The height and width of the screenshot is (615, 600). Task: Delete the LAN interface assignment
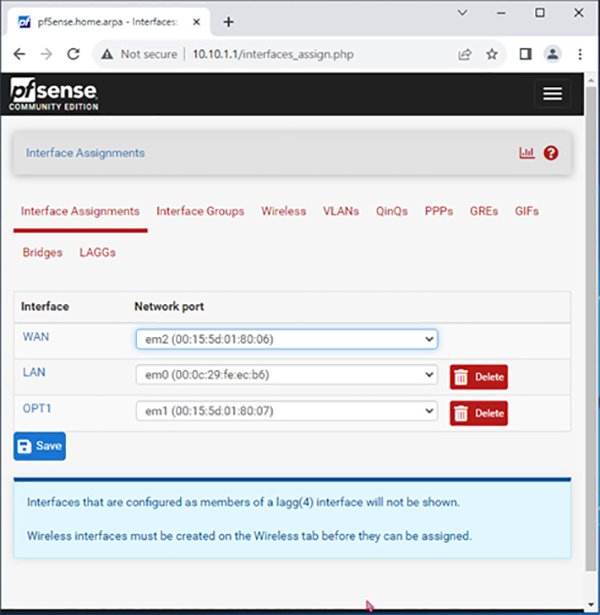click(x=479, y=377)
